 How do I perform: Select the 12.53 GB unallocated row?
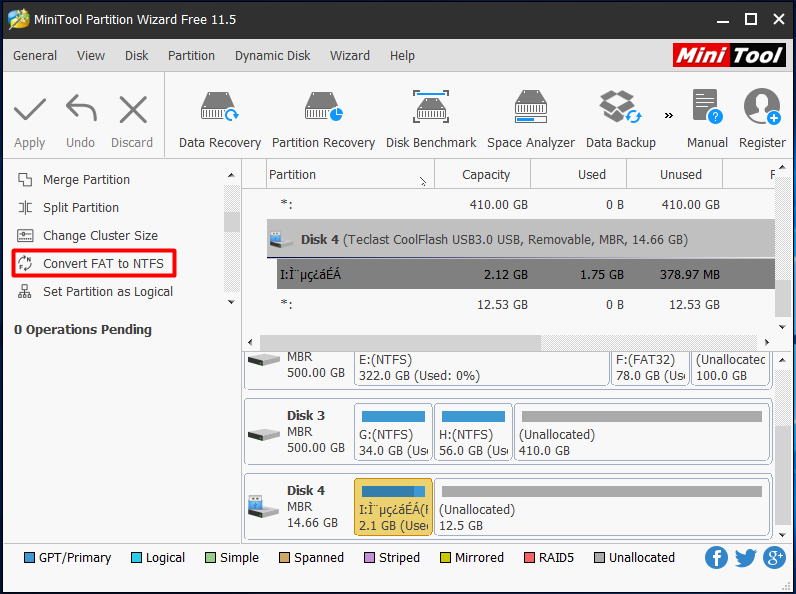tap(521, 305)
